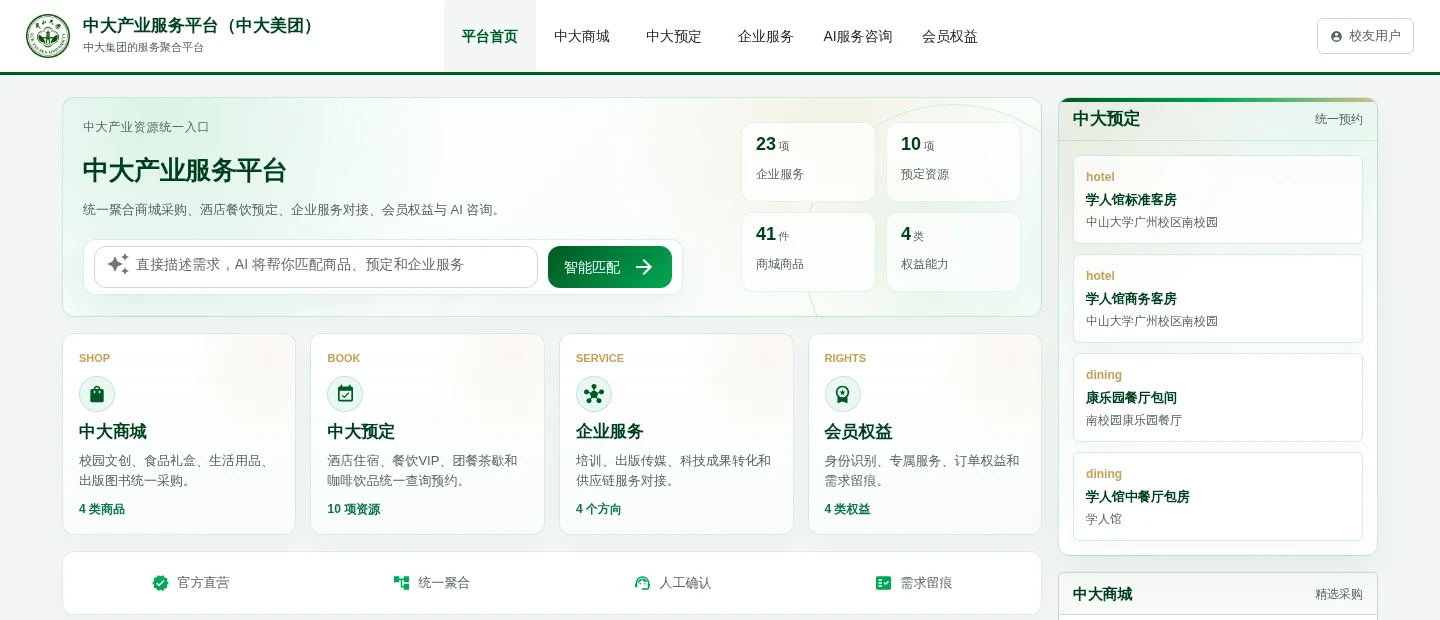Image resolution: width=1440 pixels, height=620 pixels.
Task: Click the badge icon in 会员权益 card
Action: point(843,394)
